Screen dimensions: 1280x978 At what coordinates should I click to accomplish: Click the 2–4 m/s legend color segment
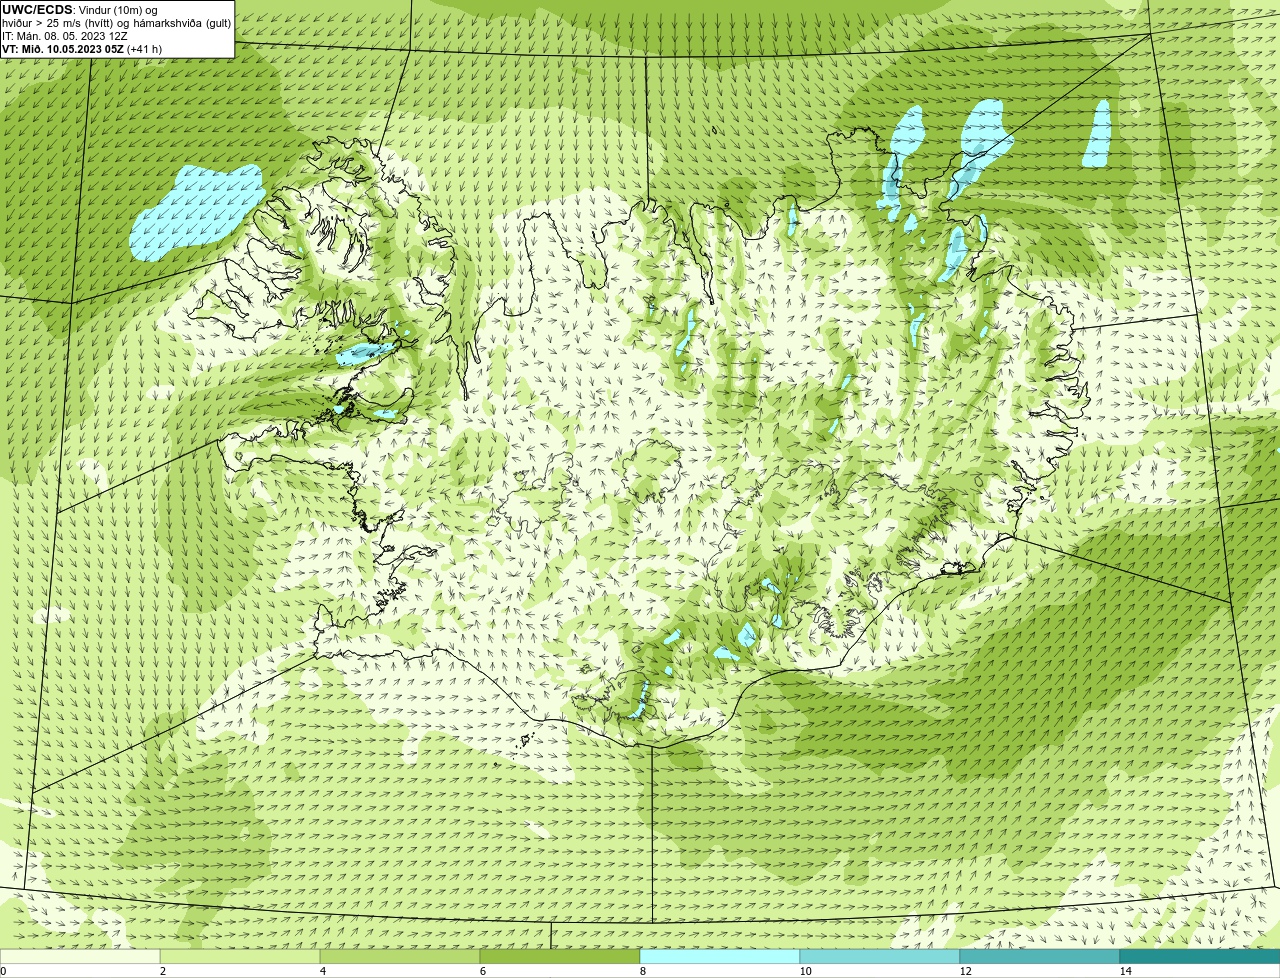pos(240,956)
